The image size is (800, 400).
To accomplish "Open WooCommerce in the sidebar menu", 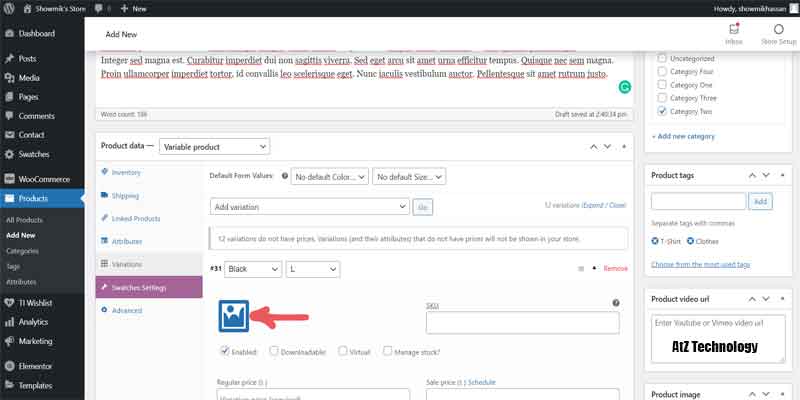I will pyautogui.click(x=45, y=177).
